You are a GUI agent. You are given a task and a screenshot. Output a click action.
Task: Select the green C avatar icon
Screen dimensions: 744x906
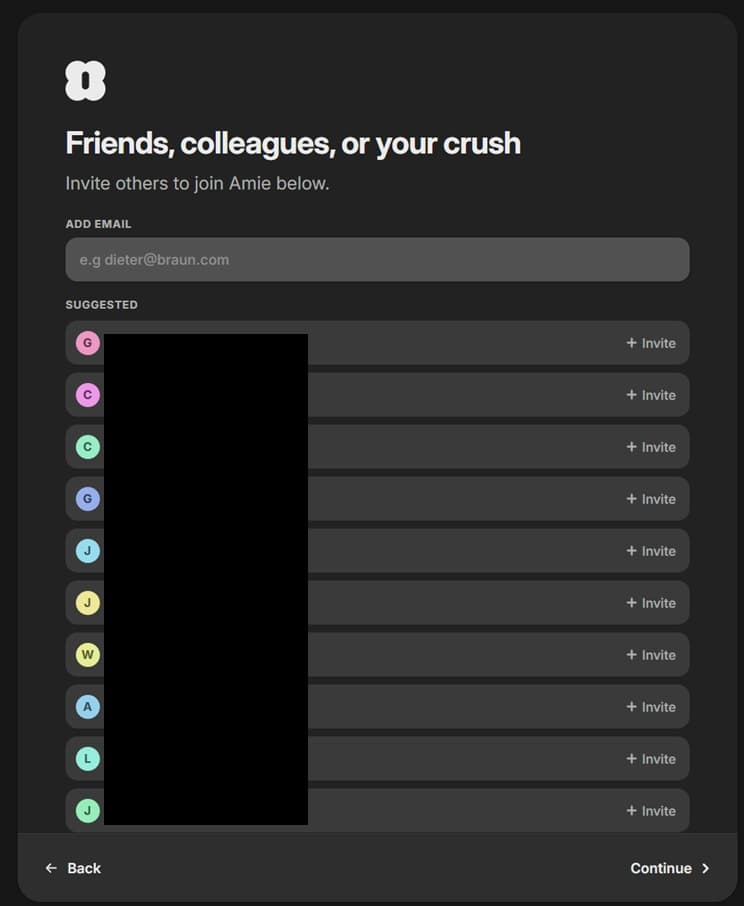point(88,447)
